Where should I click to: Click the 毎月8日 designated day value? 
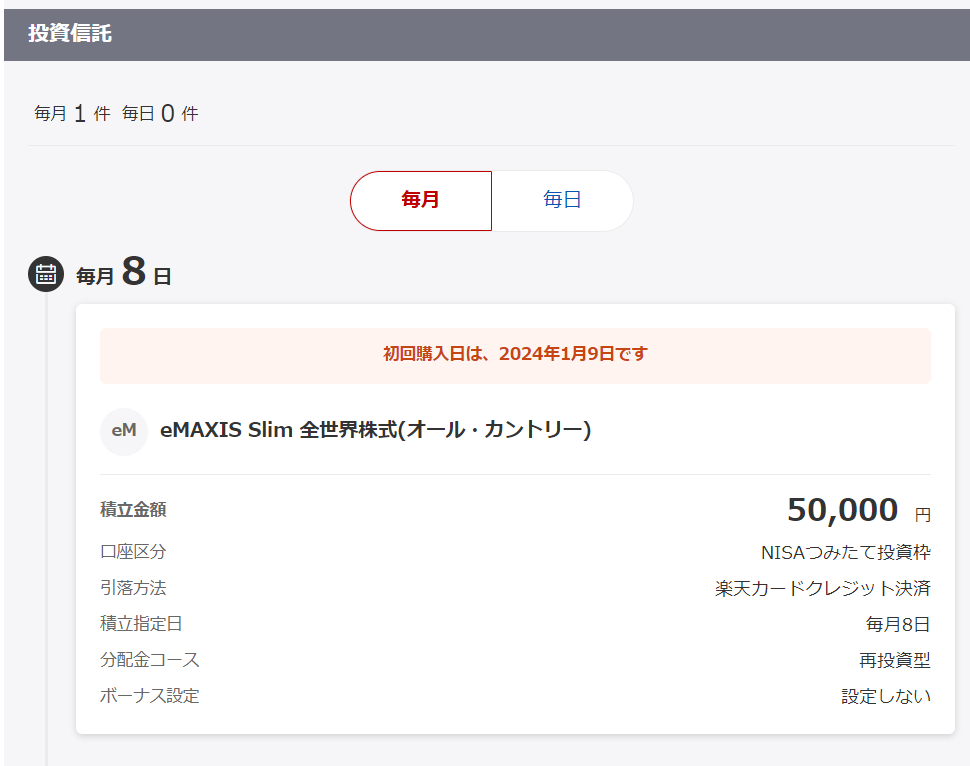click(898, 624)
